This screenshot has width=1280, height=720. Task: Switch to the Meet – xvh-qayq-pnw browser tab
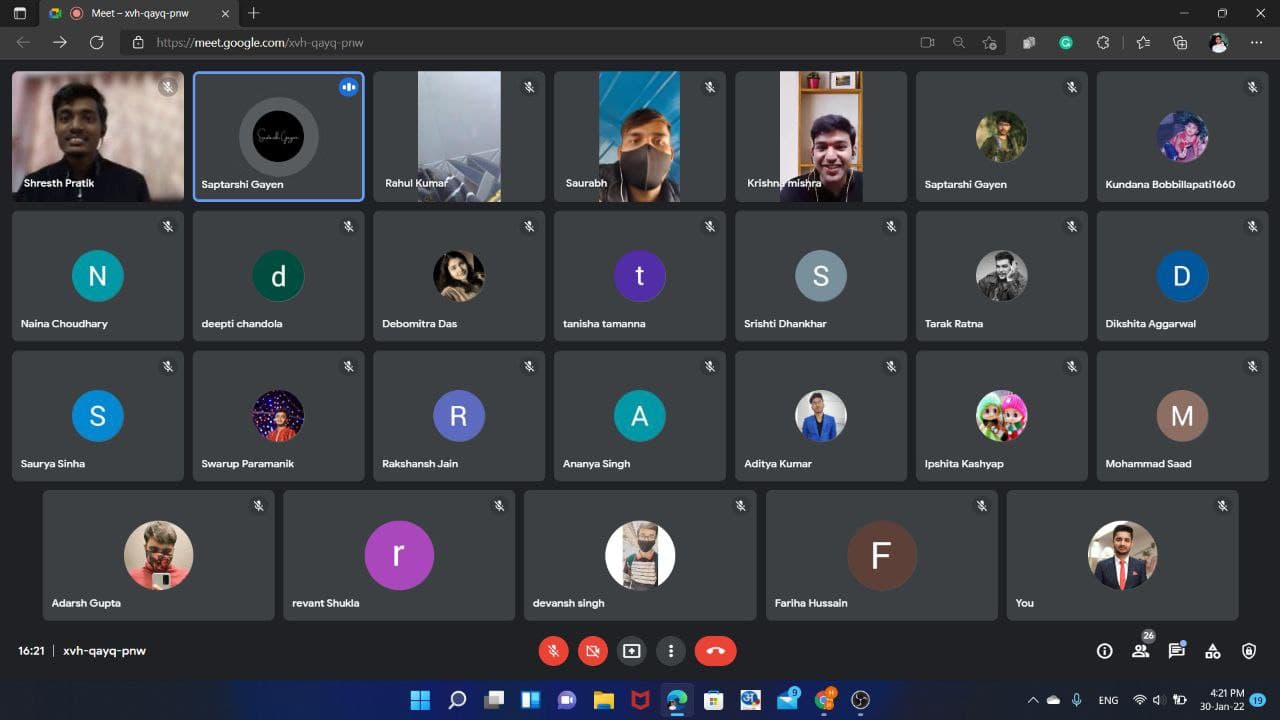point(139,13)
